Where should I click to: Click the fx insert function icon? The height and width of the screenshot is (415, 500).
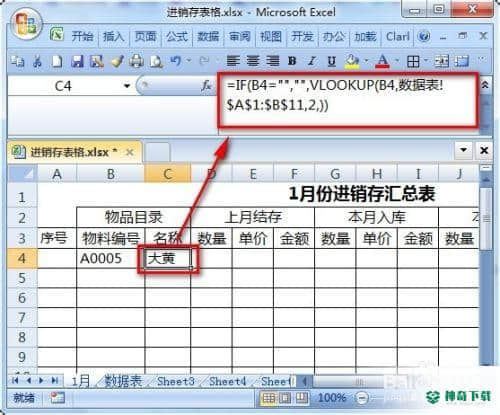[206, 86]
